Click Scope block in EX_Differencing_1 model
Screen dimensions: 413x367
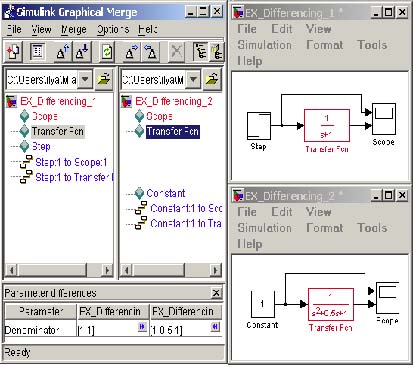384,119
